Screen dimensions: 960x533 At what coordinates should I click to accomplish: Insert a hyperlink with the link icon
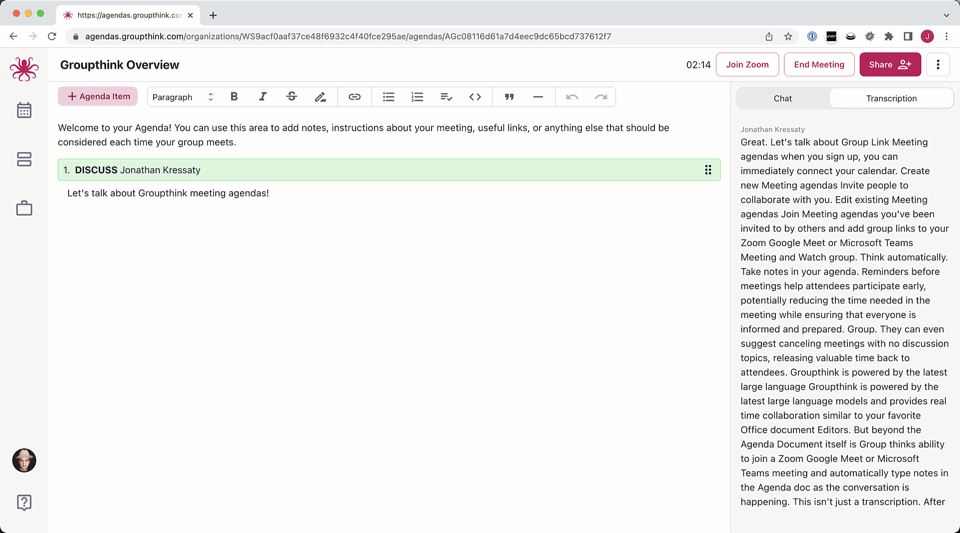pos(354,97)
